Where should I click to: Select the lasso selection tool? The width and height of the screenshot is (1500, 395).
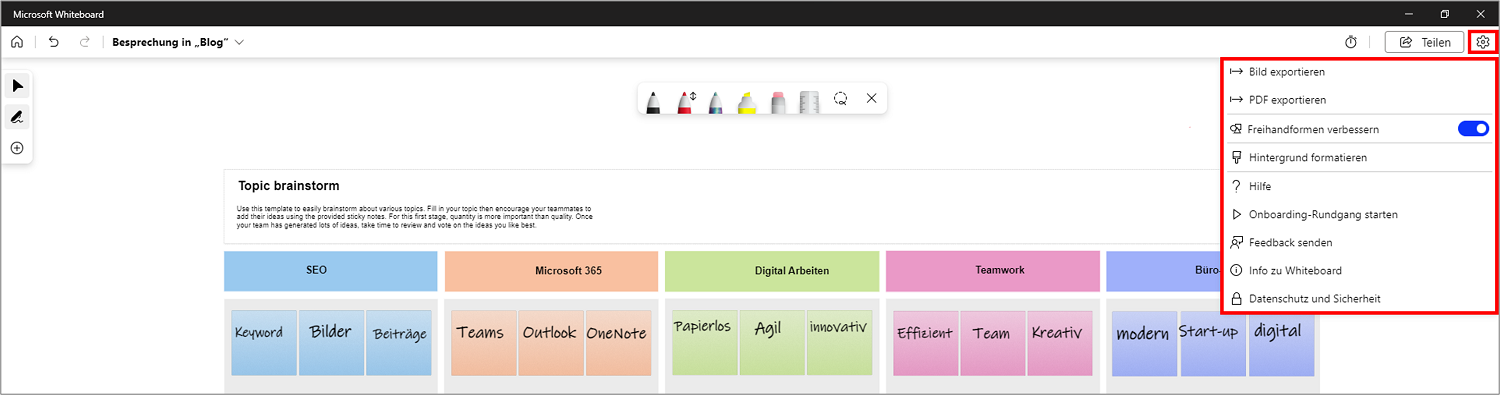click(841, 99)
